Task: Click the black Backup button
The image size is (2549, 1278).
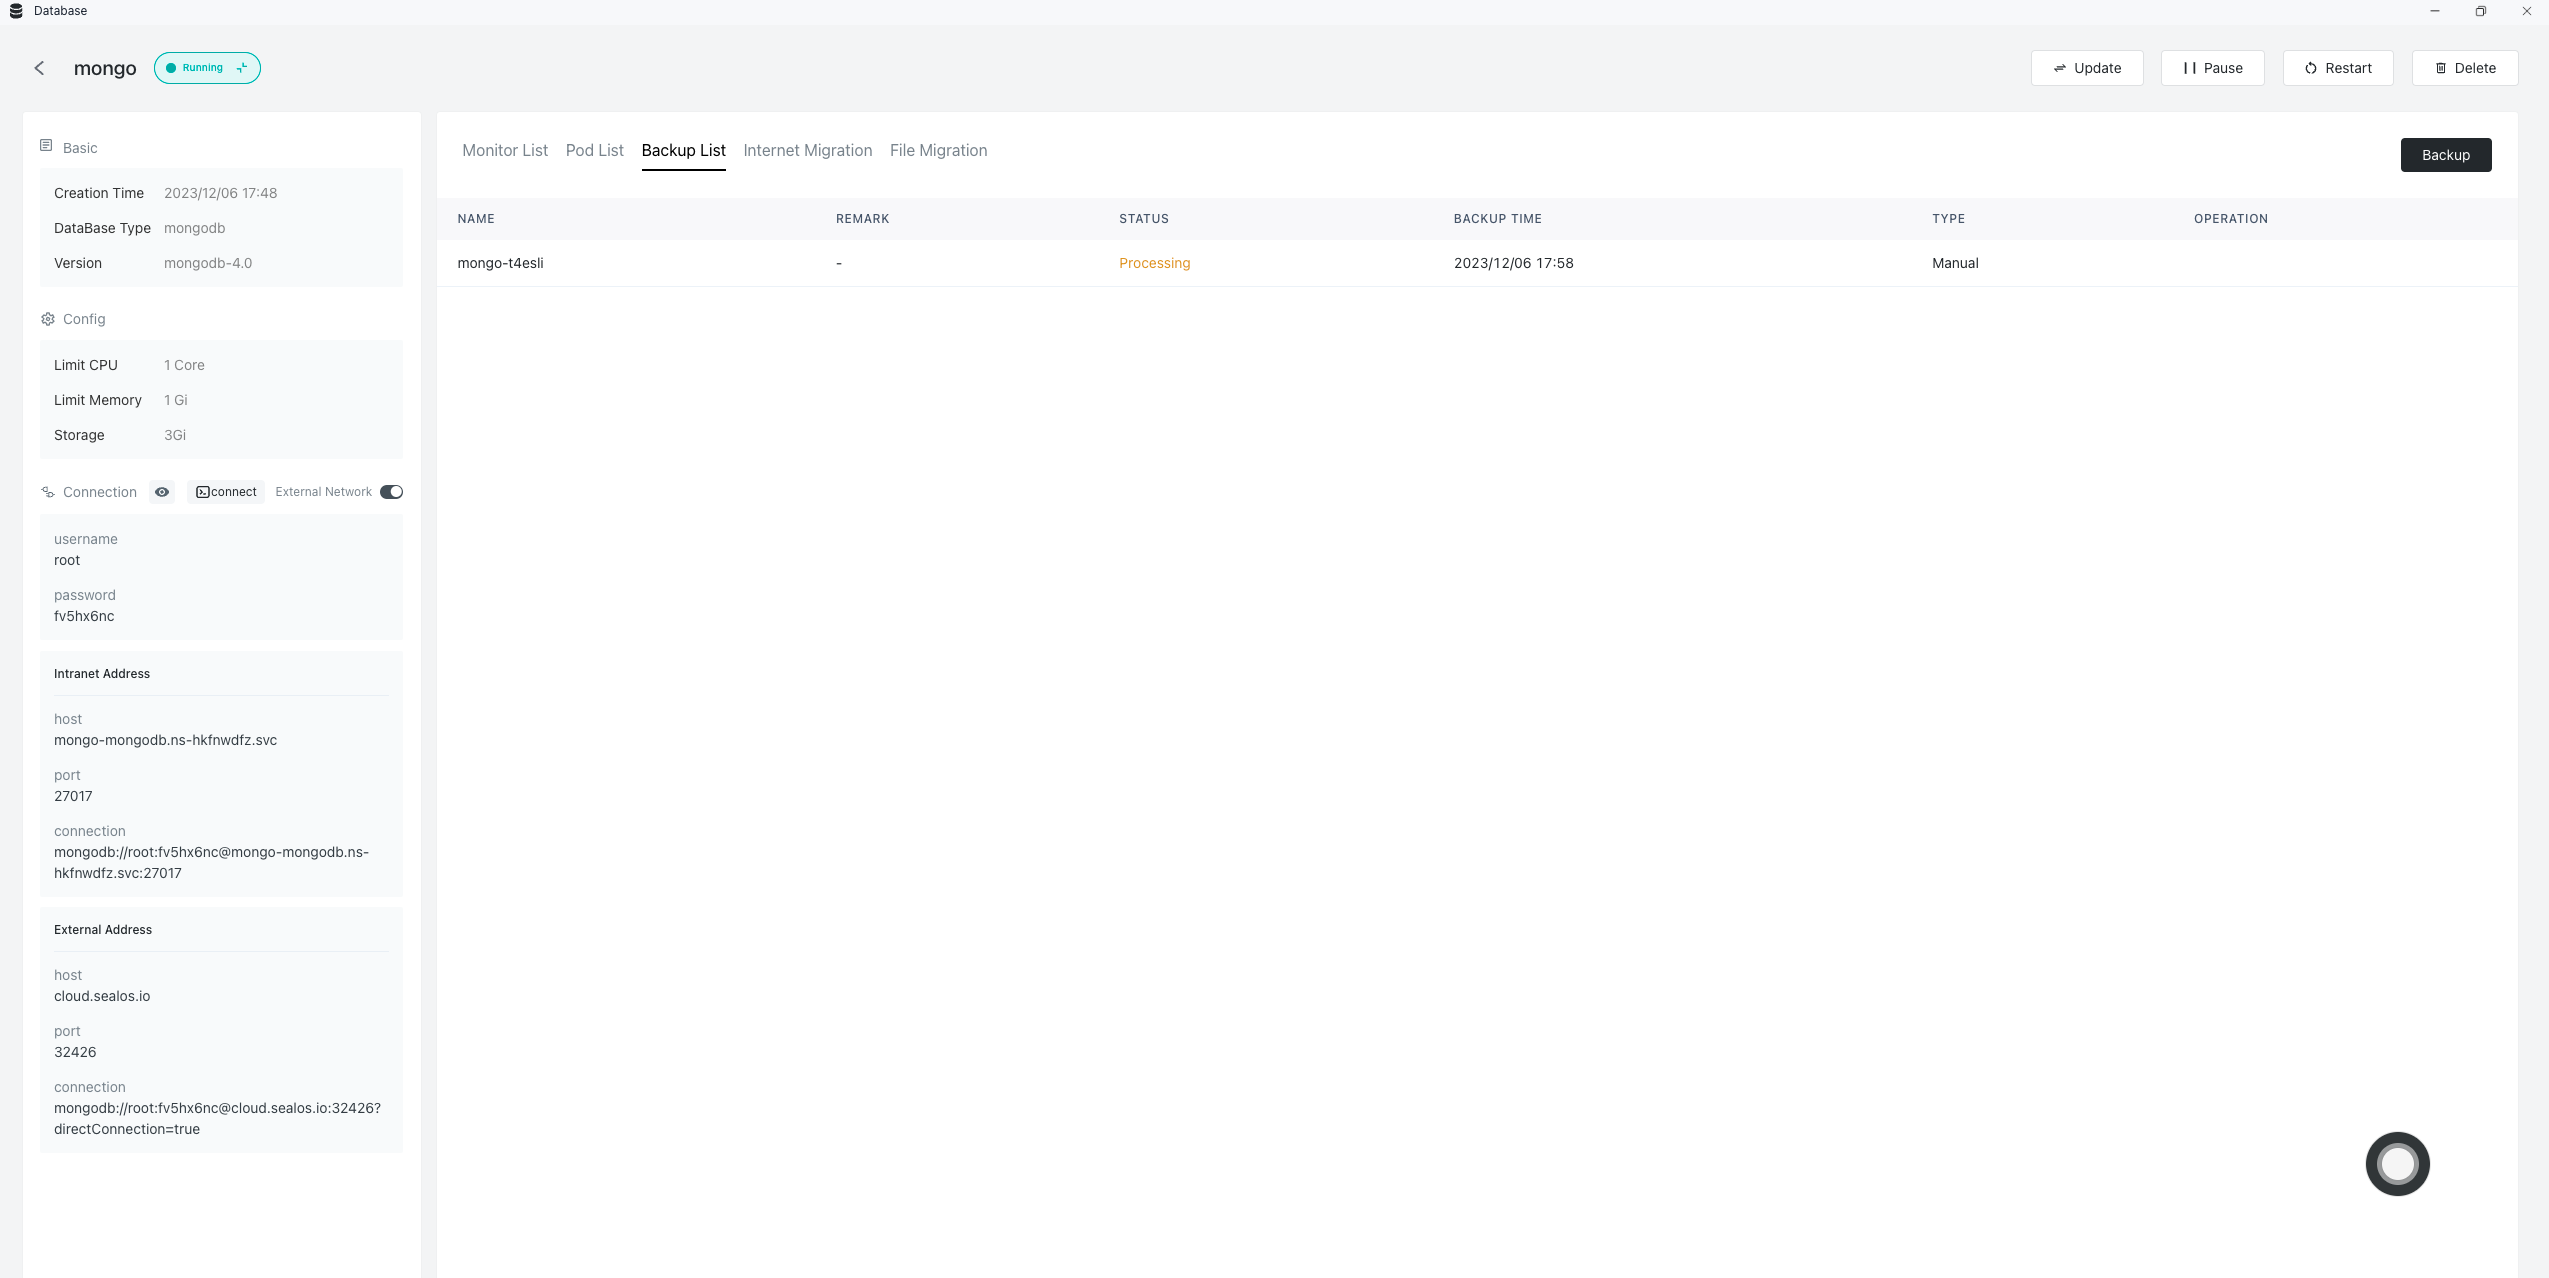Action: pyautogui.click(x=2445, y=155)
